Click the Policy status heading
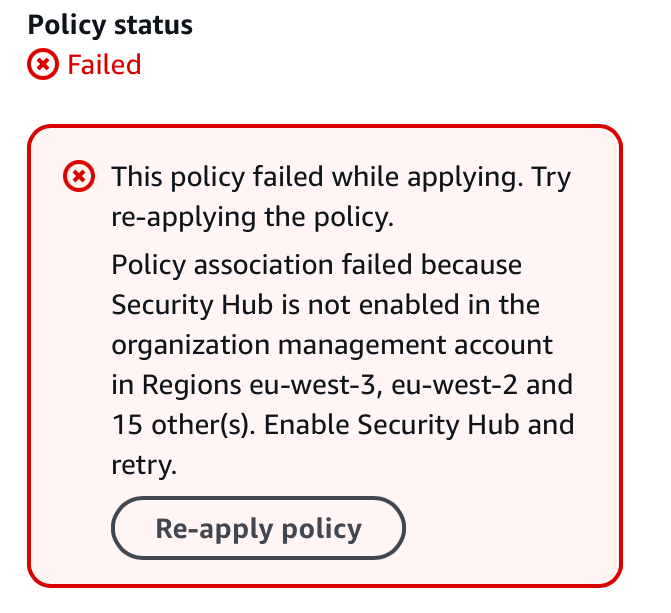671x613 pixels. [110, 26]
